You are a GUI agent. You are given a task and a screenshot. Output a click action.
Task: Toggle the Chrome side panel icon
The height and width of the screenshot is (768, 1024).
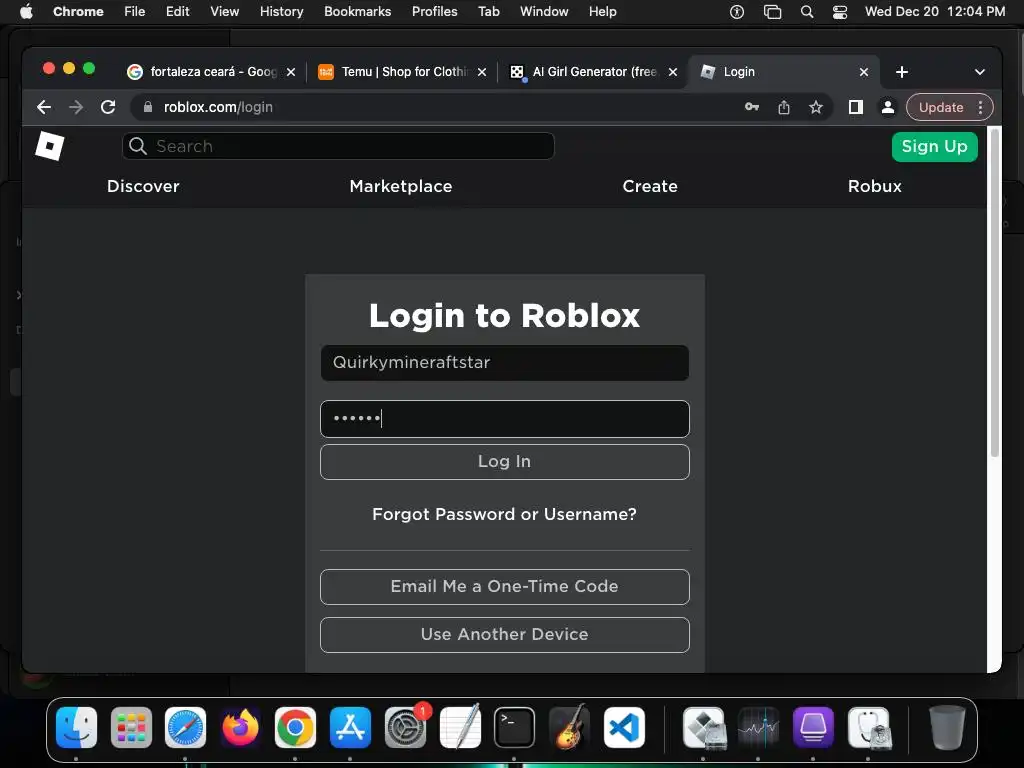(x=856, y=107)
